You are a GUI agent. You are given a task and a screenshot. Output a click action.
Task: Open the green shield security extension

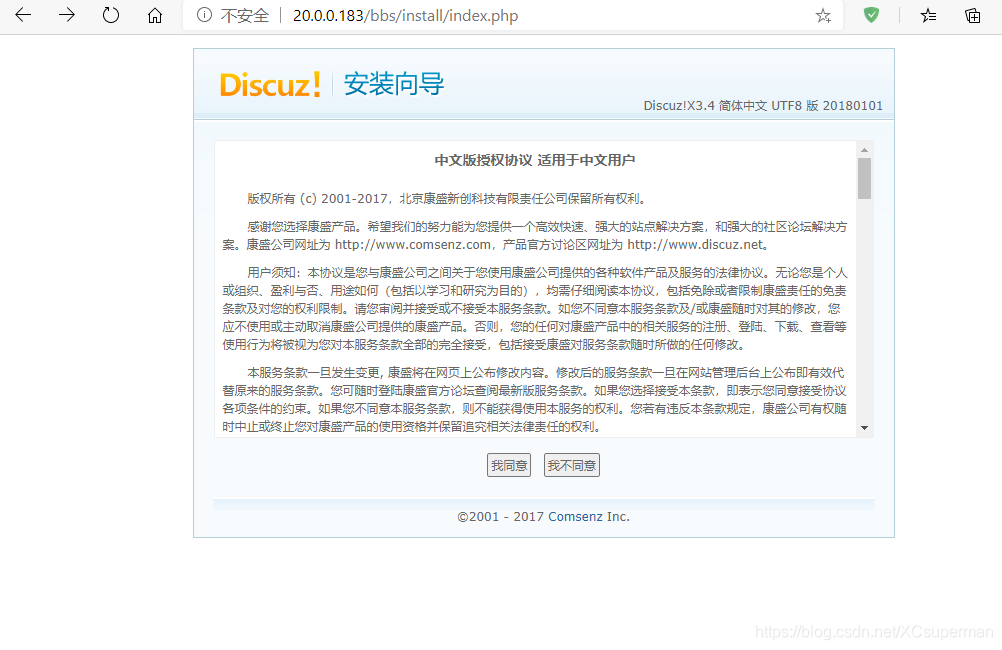871,15
